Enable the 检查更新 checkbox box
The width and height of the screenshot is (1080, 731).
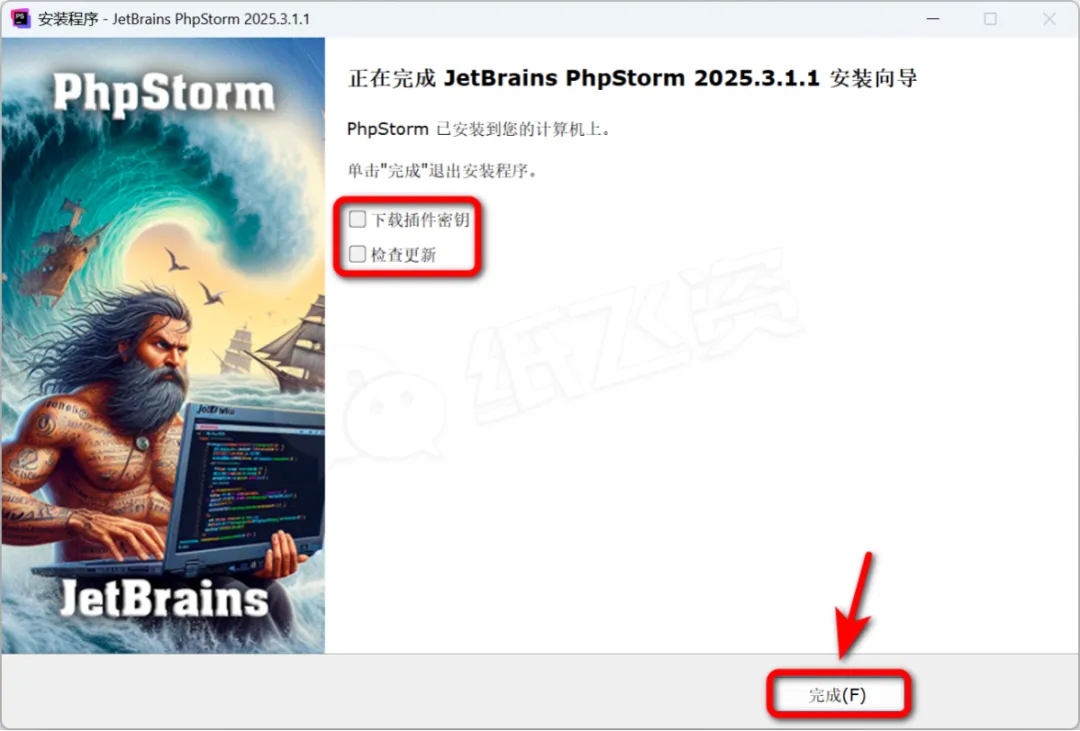click(357, 254)
